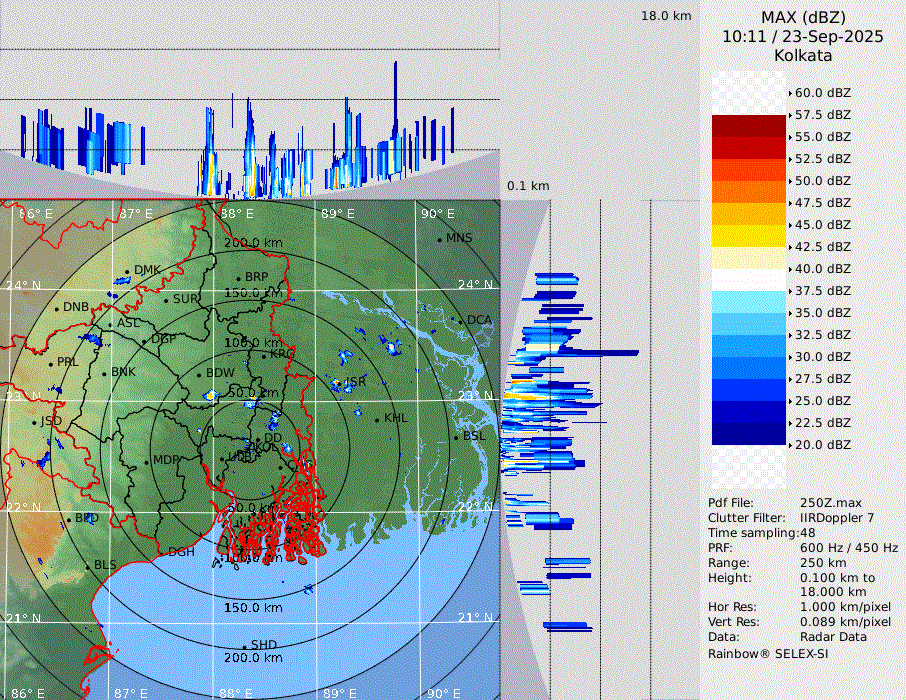906x700 pixels.
Task: Pick the KHL station point
Action: 377,418
